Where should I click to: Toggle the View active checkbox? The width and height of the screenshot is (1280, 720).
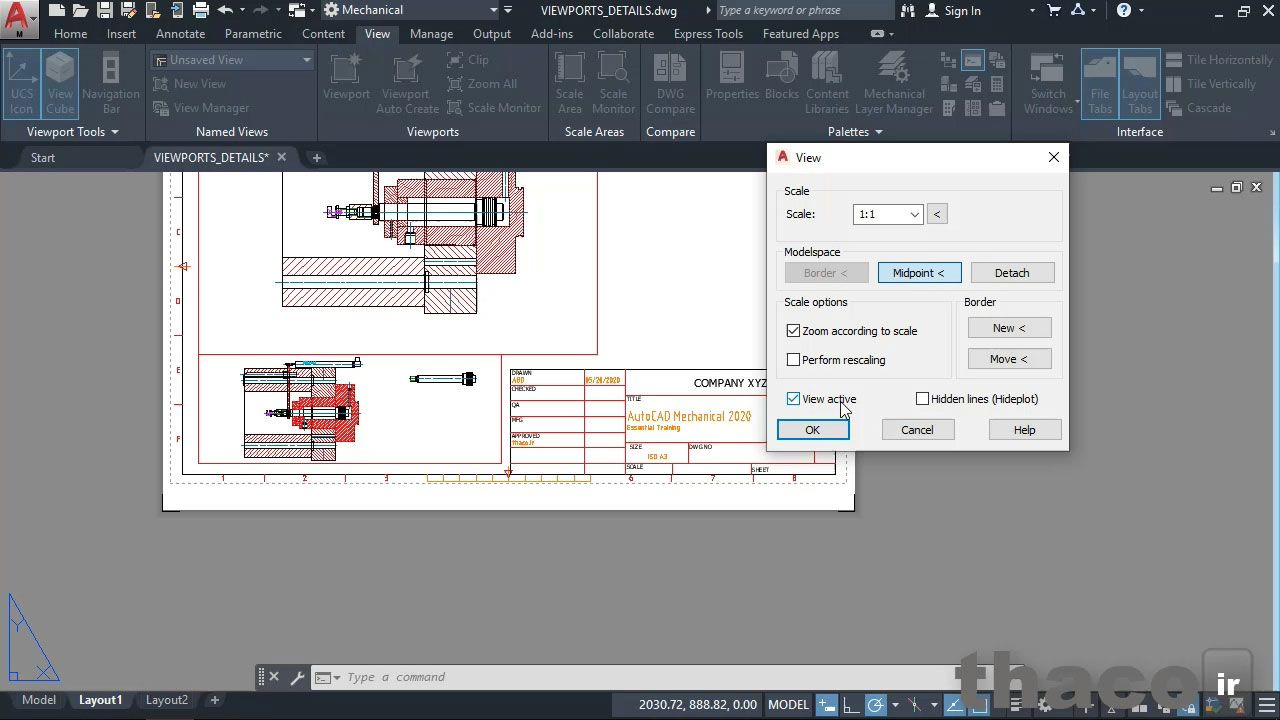(794, 399)
